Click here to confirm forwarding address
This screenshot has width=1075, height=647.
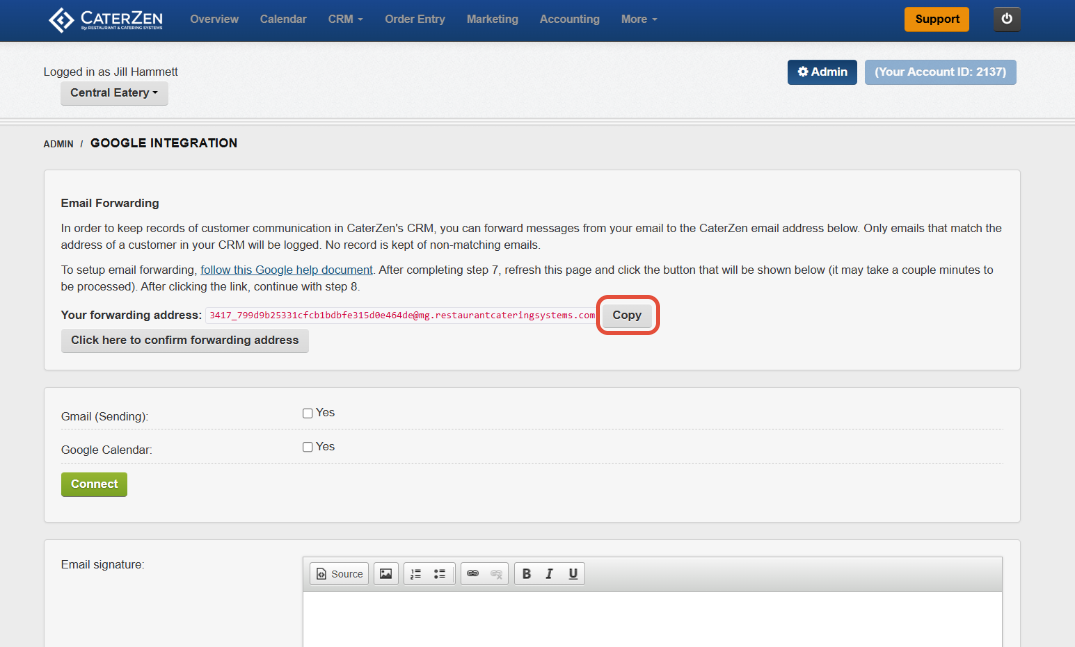185,341
